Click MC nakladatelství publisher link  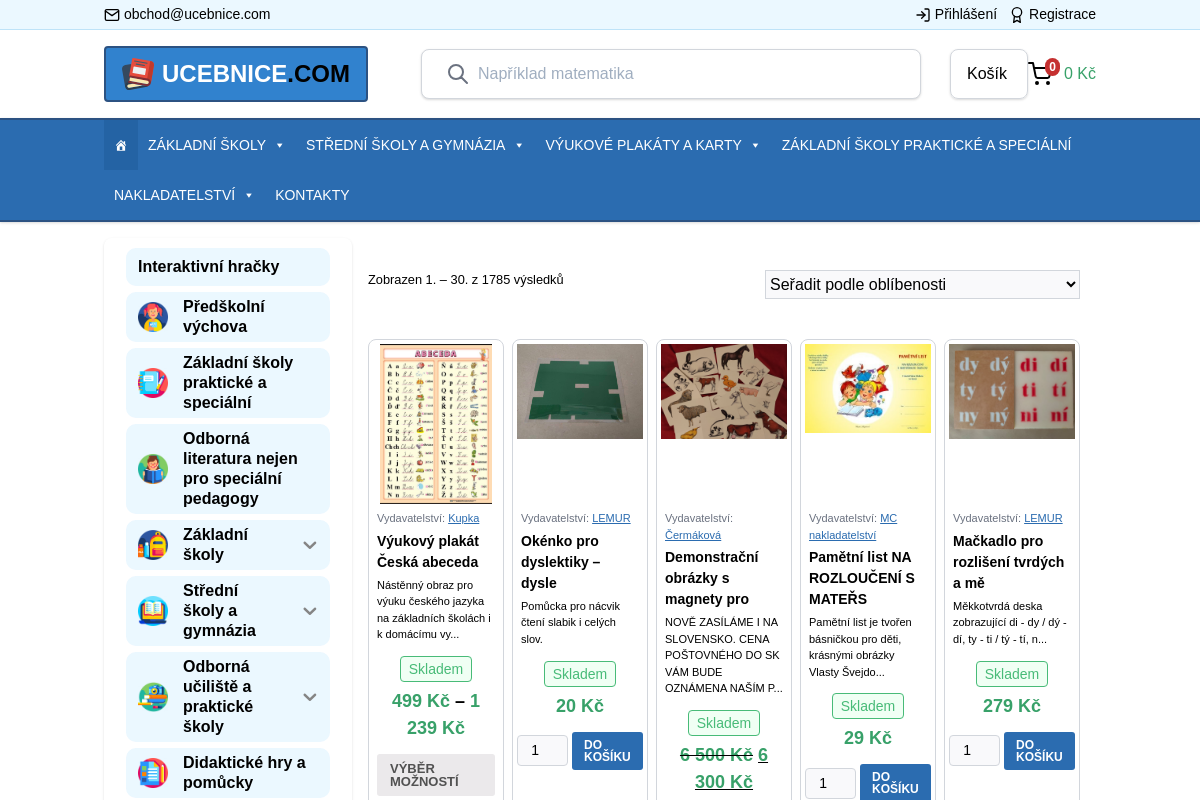coord(852,527)
